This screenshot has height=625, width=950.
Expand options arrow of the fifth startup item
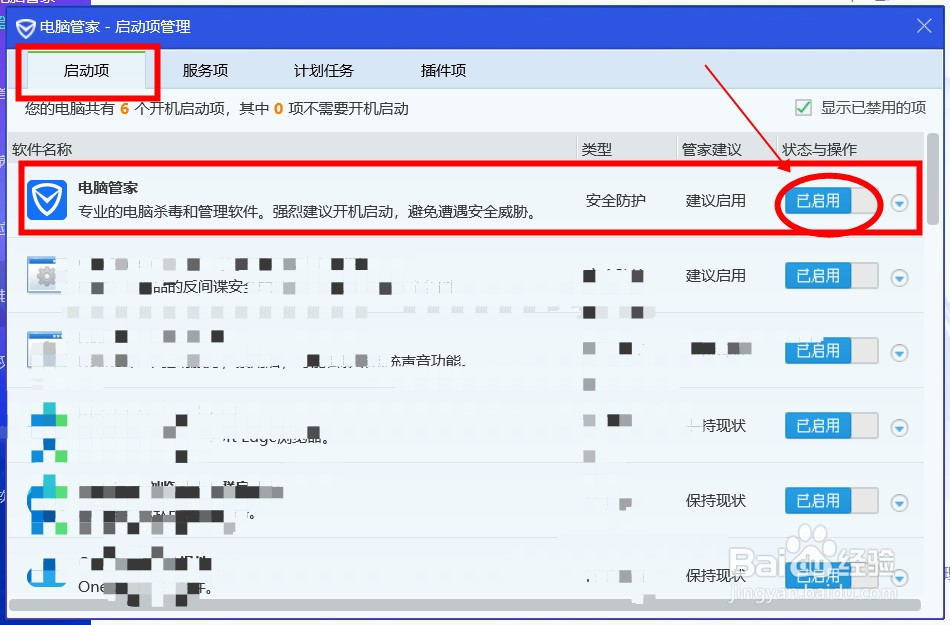(899, 503)
